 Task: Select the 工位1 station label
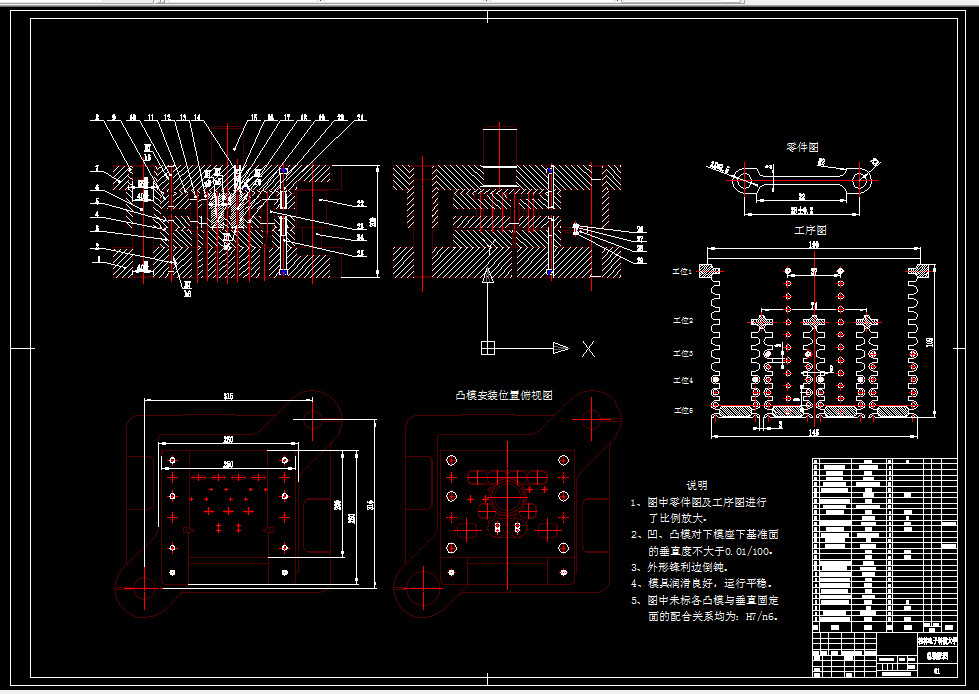[682, 272]
